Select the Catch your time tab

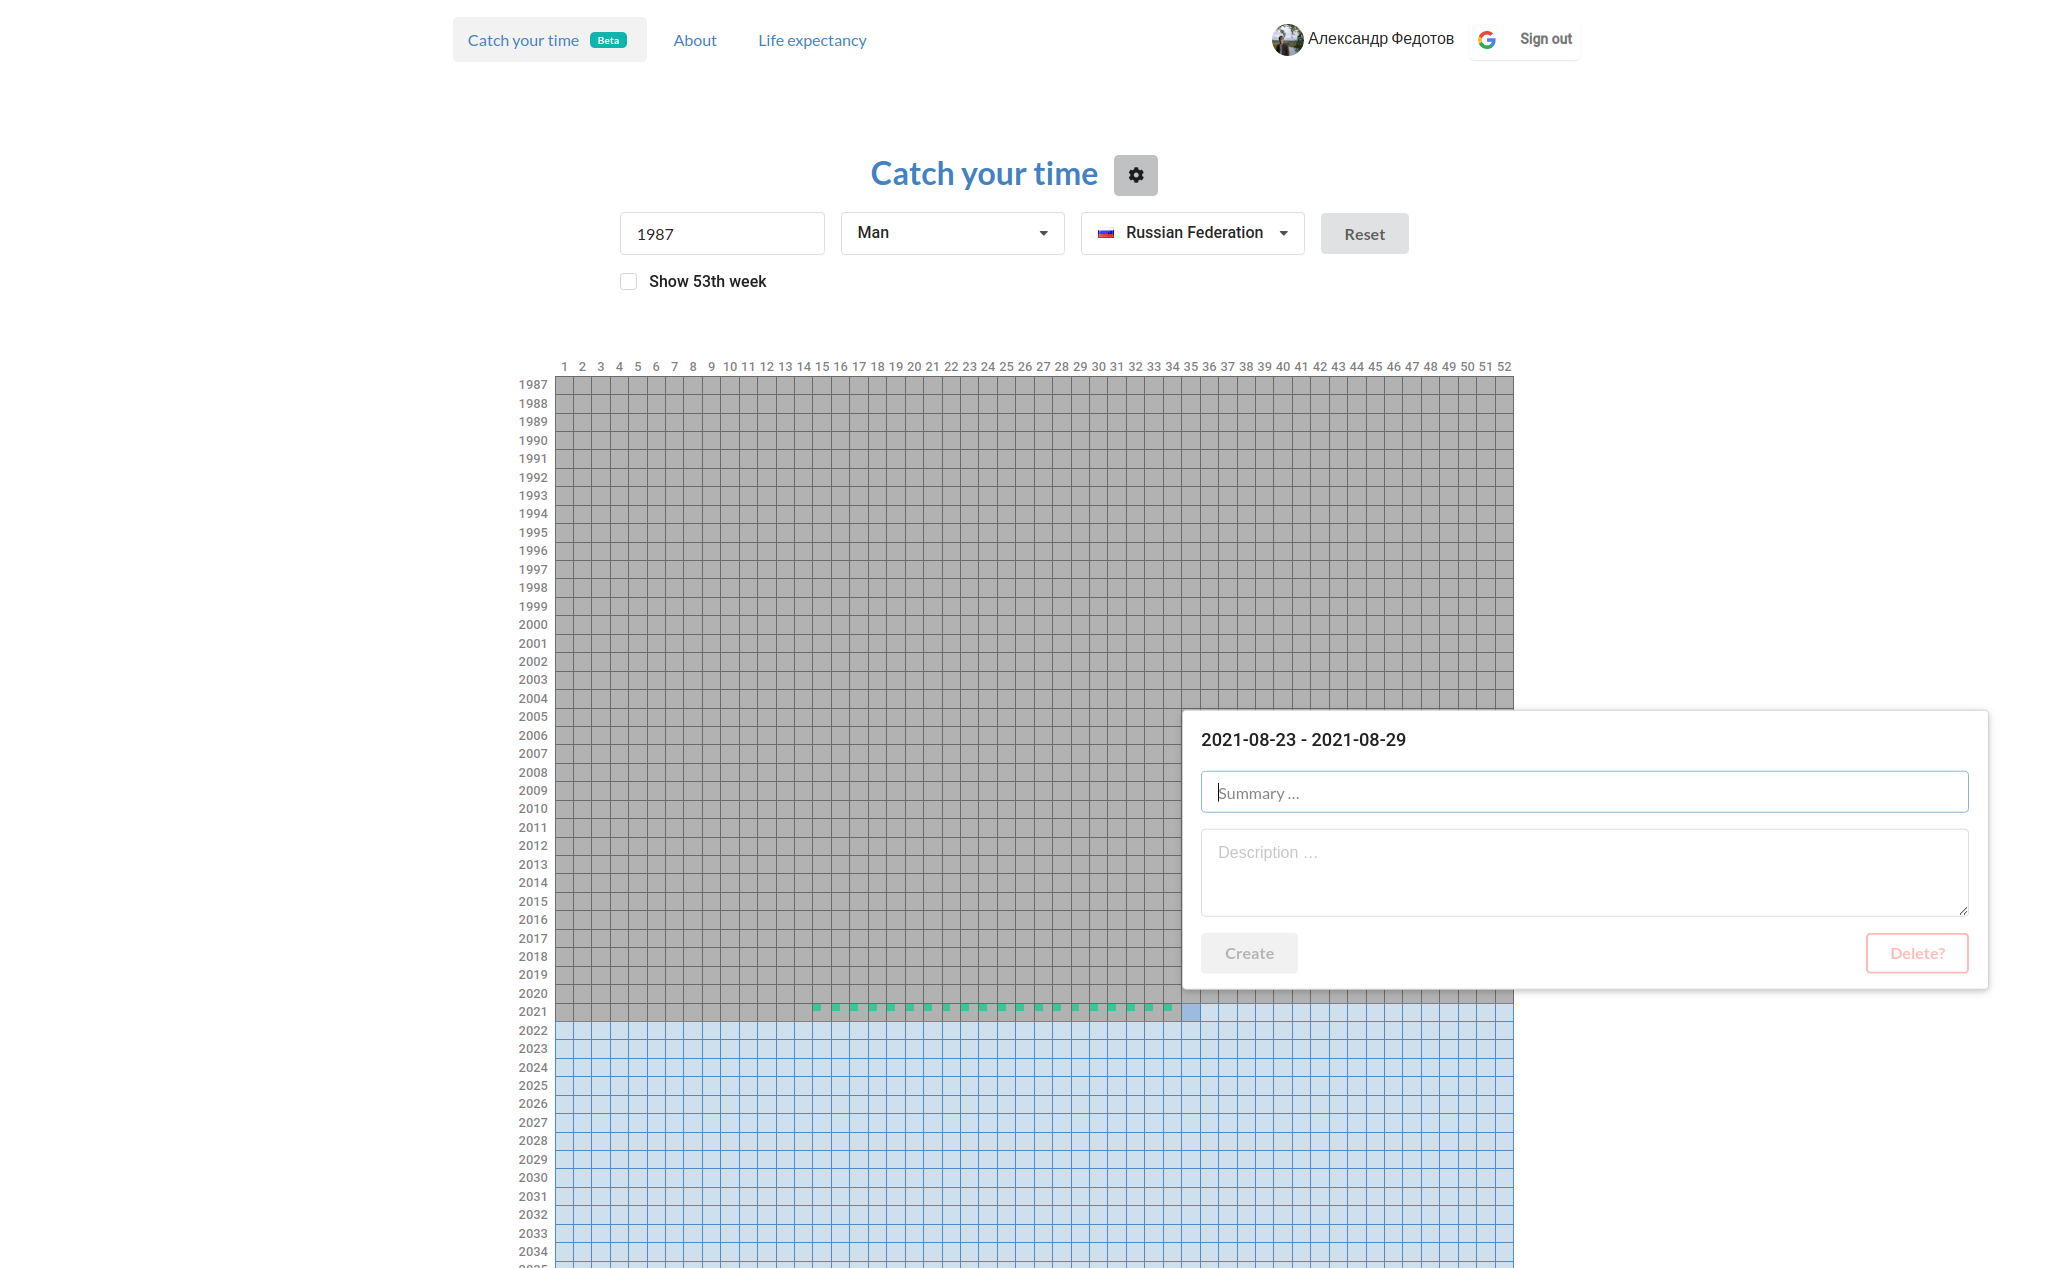(x=524, y=41)
